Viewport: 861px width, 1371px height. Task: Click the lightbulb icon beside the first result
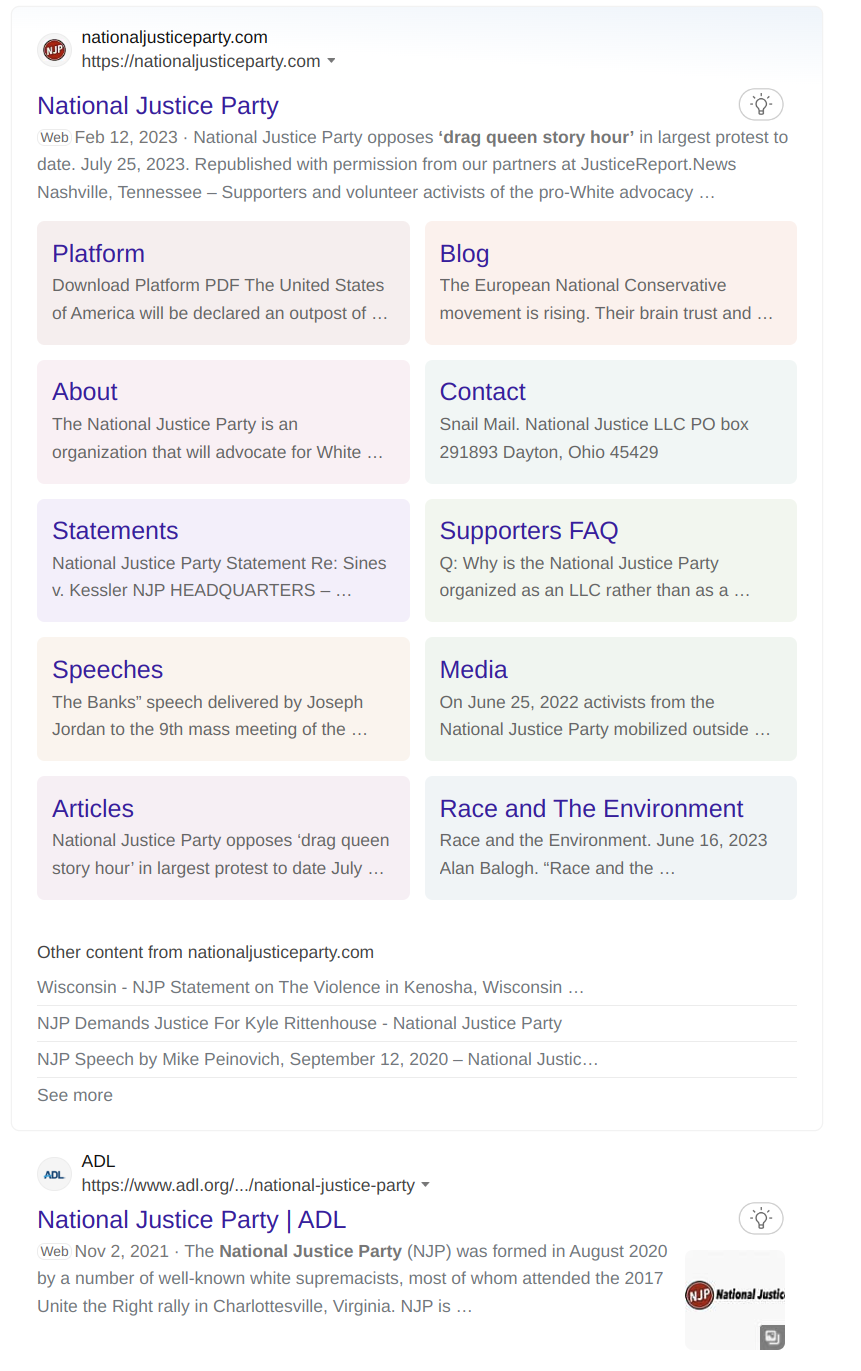761,104
